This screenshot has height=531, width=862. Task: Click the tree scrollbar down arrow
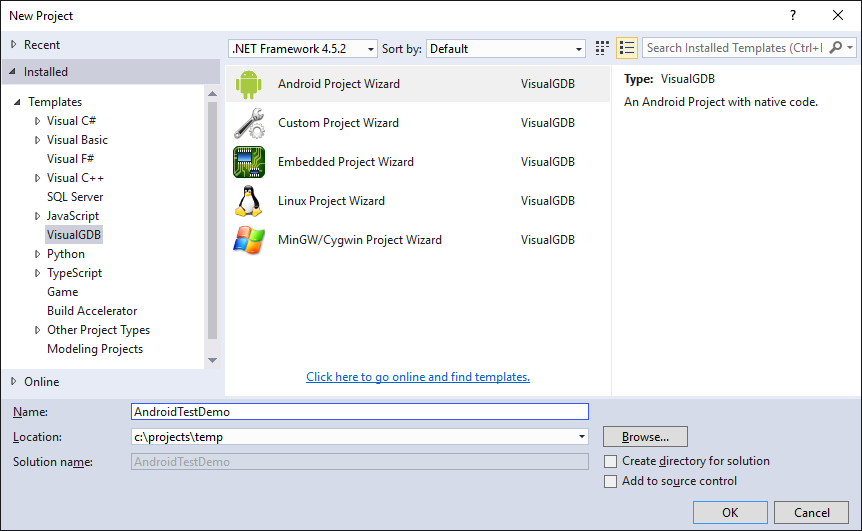pos(212,361)
